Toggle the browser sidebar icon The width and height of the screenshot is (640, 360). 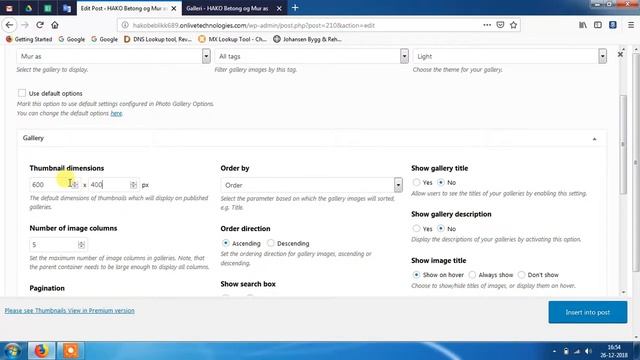598,25
